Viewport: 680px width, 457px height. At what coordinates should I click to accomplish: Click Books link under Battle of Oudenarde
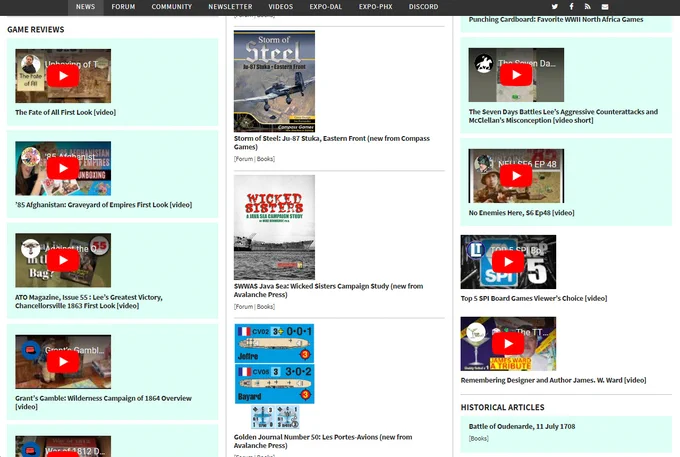coord(479,439)
